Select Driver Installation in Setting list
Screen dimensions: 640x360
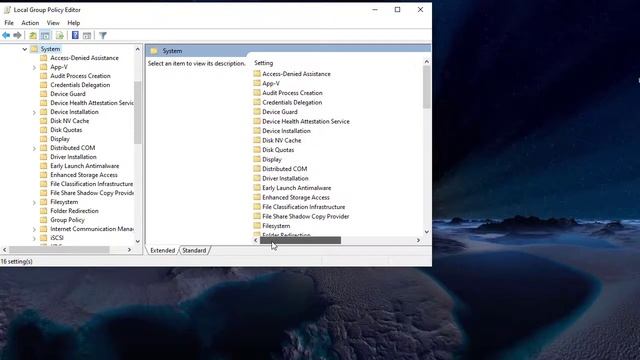pos(285,178)
